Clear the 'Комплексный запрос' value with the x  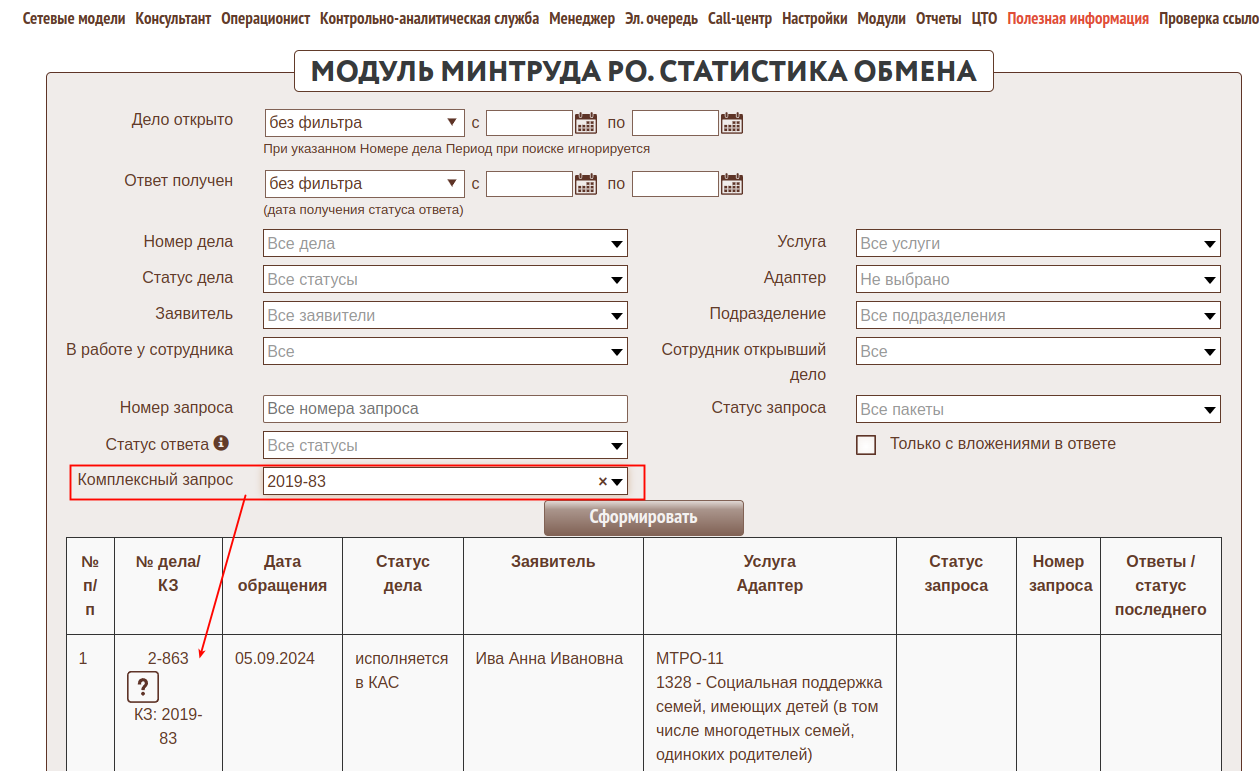(603, 481)
